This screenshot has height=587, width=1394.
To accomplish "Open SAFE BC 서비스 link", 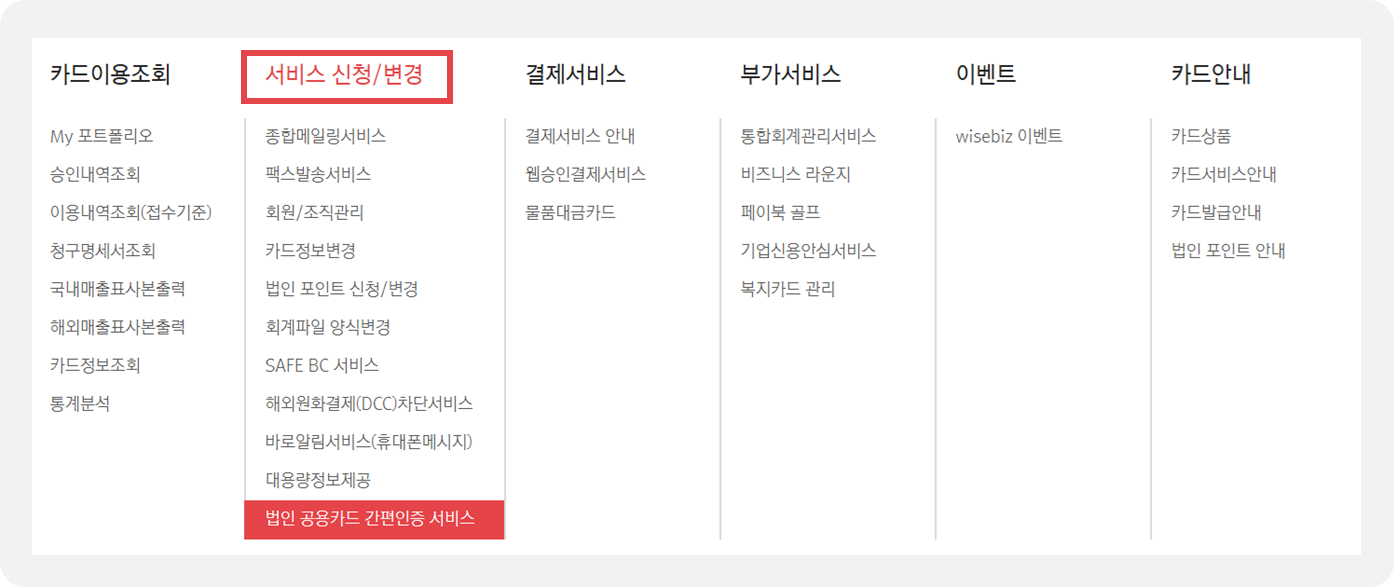I will point(322,366).
